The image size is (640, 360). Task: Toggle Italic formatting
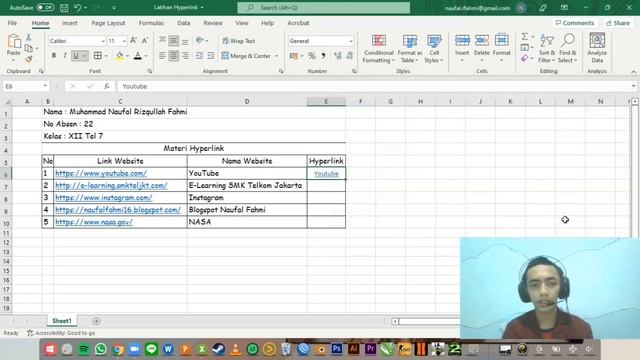(x=64, y=56)
